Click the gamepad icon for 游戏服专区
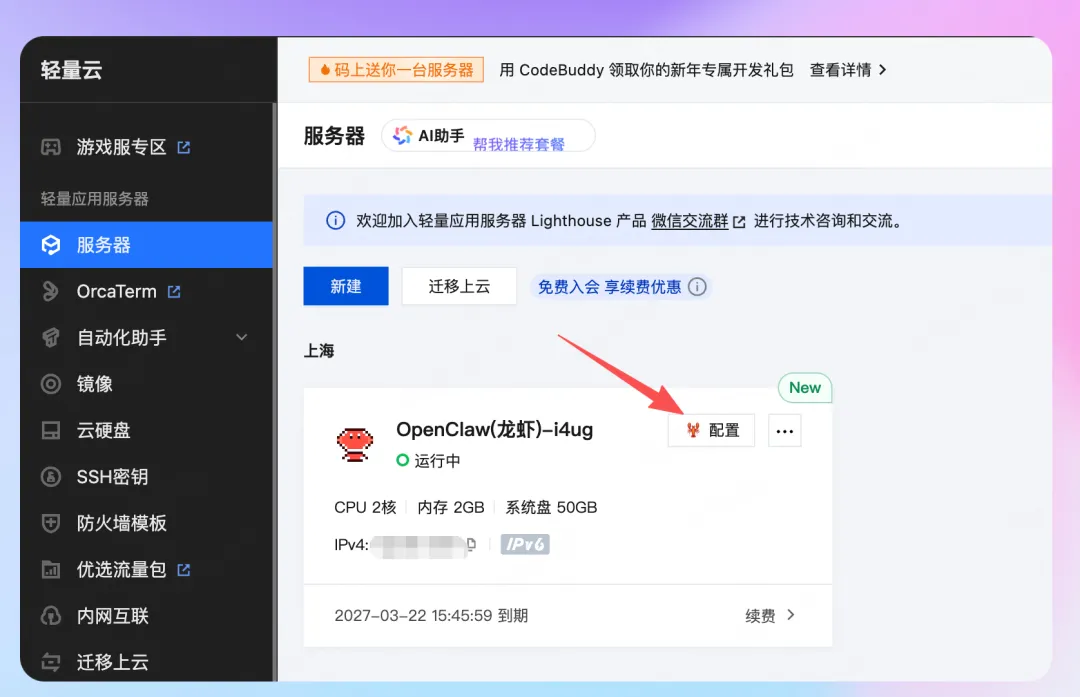The image size is (1080, 697). pos(51,147)
